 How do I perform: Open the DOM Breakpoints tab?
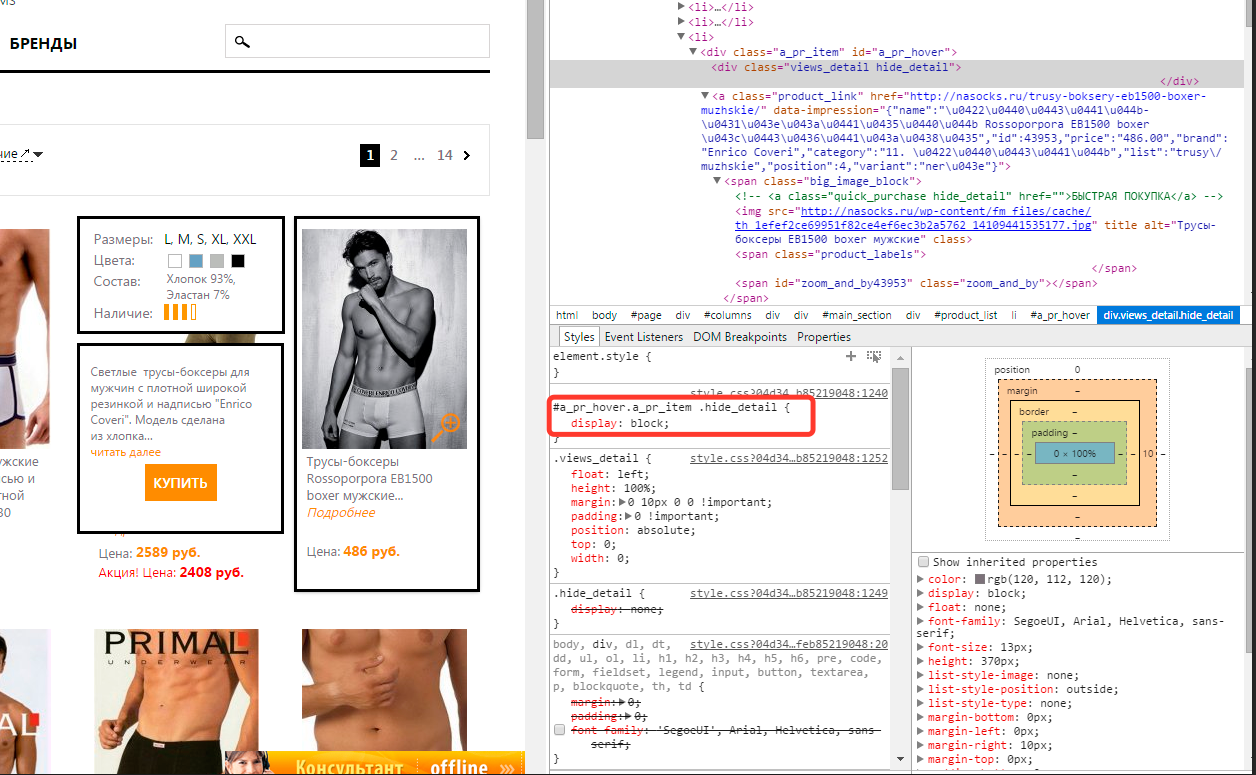coord(740,337)
